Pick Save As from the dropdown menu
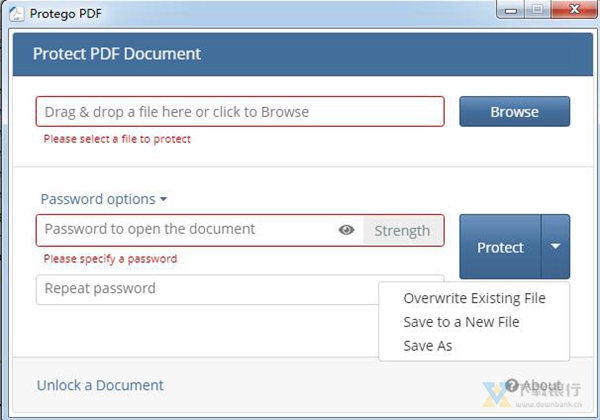 coord(428,346)
